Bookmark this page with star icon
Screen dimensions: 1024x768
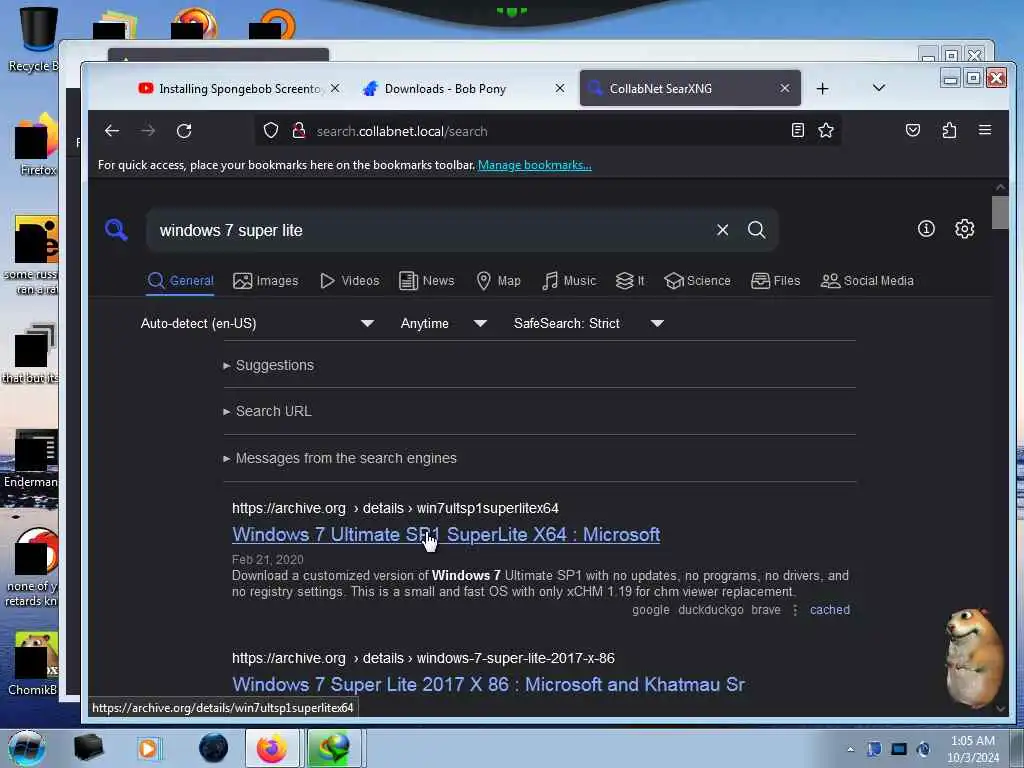tap(826, 131)
